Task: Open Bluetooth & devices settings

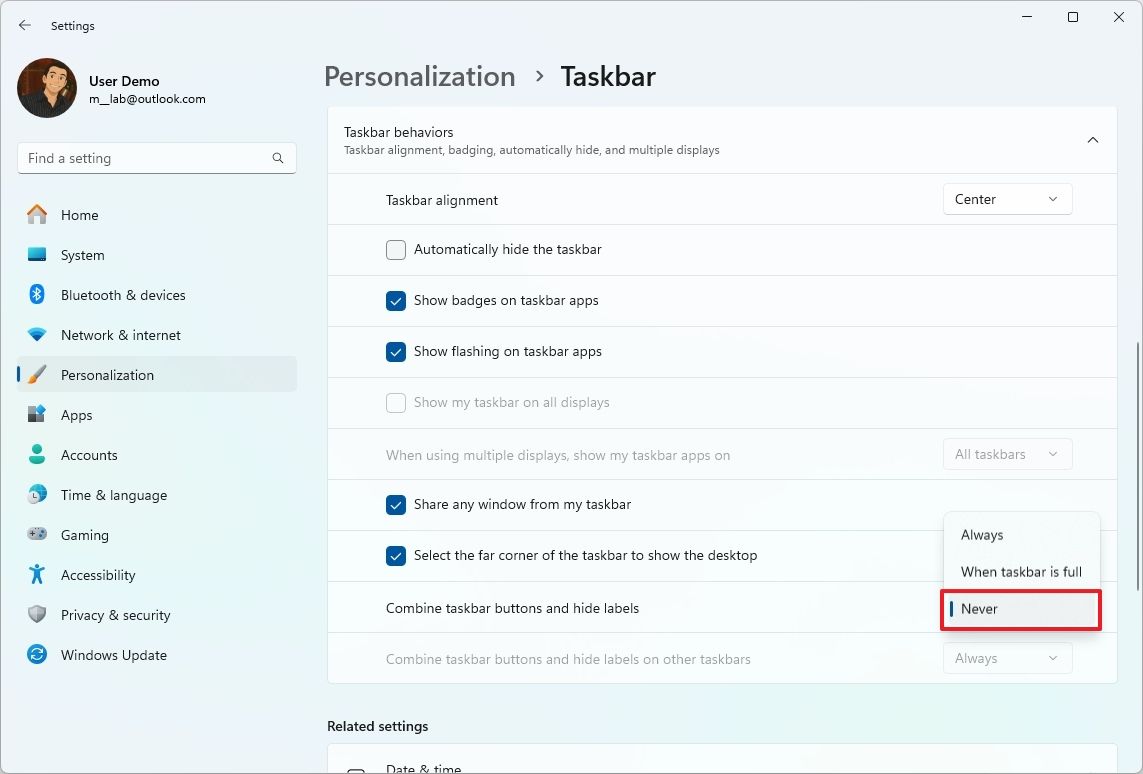Action: pyautogui.click(x=122, y=295)
